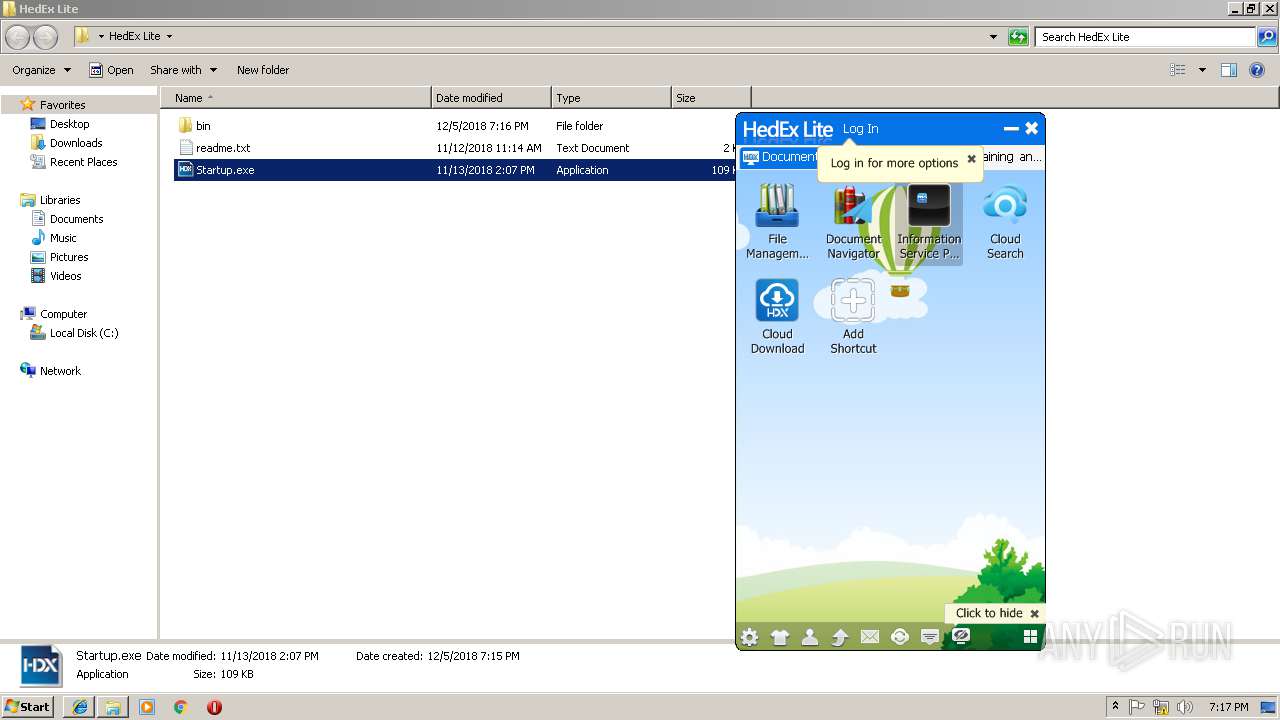Click the hide-monitor eye icon
1280x720 pixels.
[961, 636]
